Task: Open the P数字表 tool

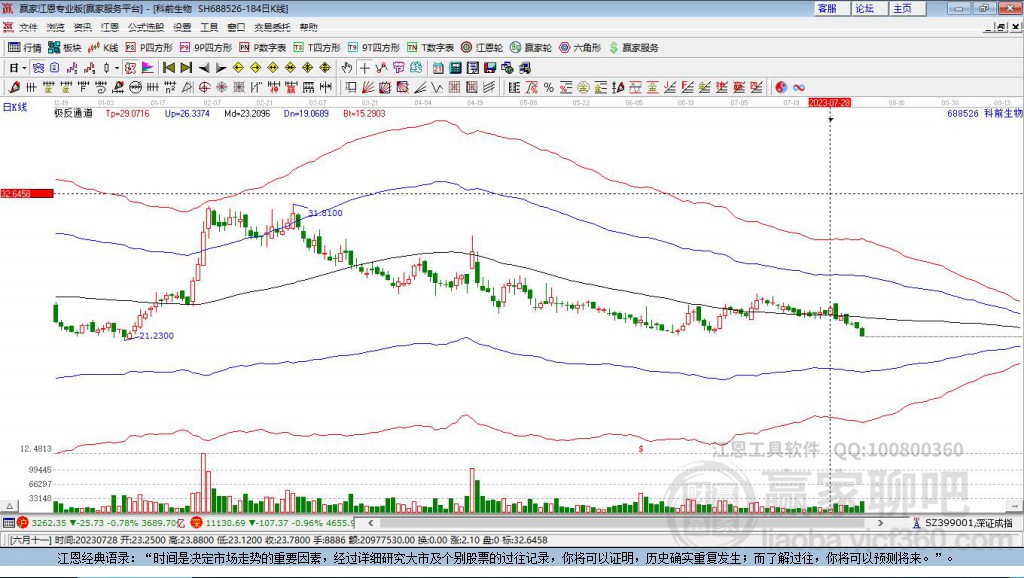Action: tap(263, 48)
